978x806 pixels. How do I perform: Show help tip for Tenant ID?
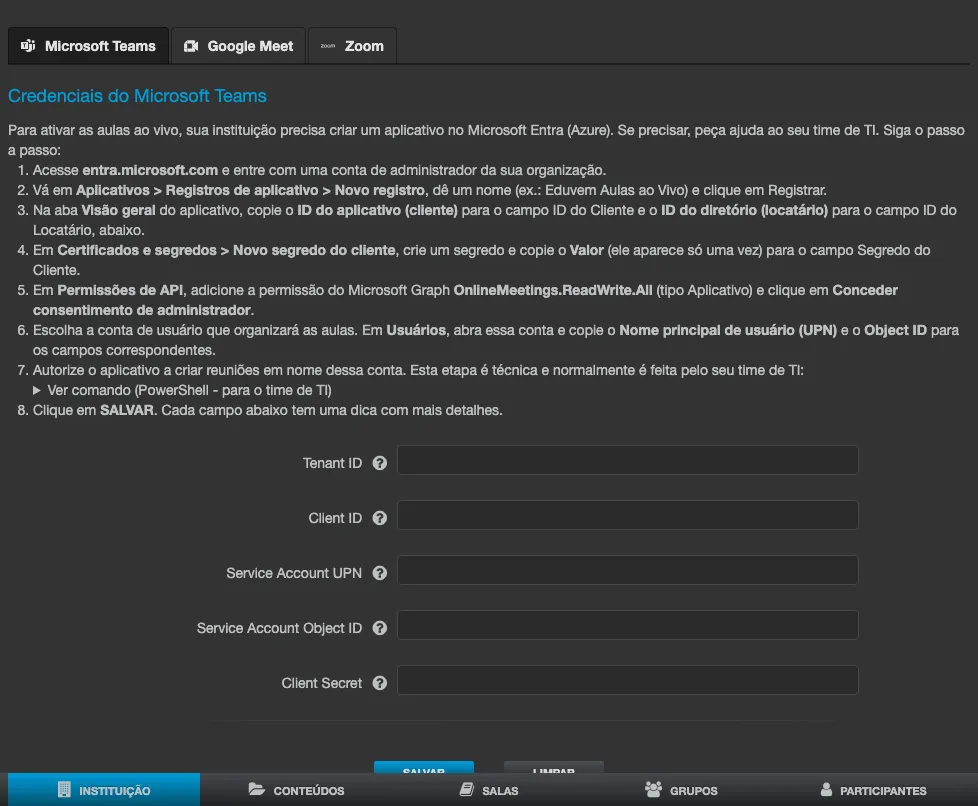tap(380, 463)
